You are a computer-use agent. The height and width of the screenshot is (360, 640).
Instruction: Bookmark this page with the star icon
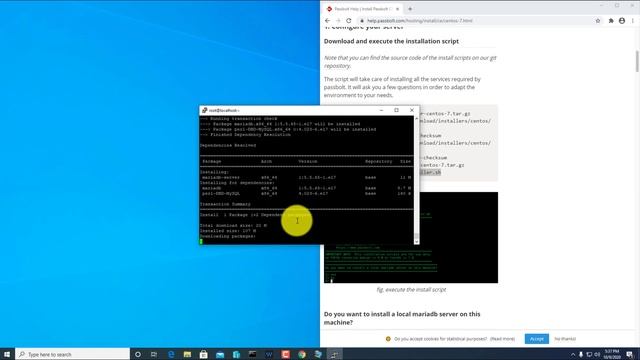click(598, 21)
